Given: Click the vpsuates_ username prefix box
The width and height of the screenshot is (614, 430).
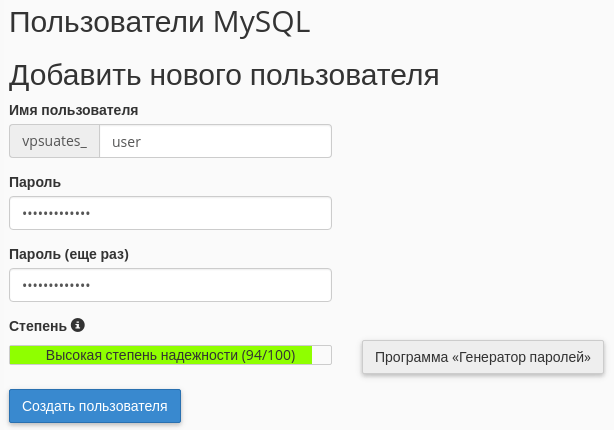Looking at the screenshot, I should point(54,141).
